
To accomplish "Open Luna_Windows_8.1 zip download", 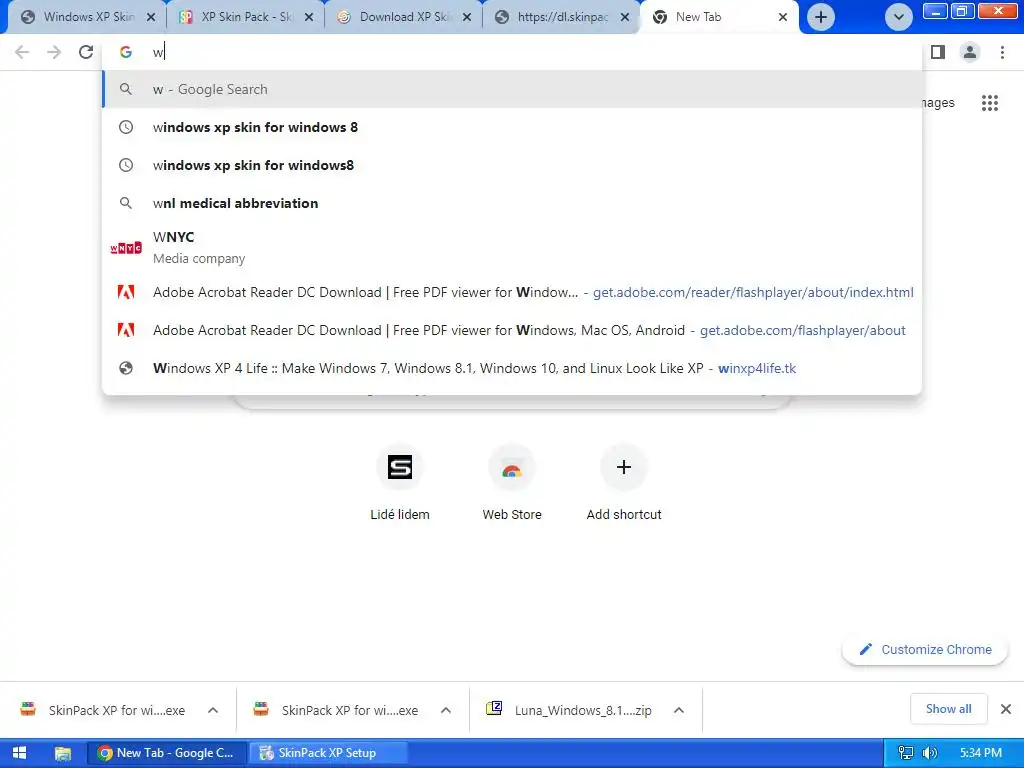I will [571, 710].
